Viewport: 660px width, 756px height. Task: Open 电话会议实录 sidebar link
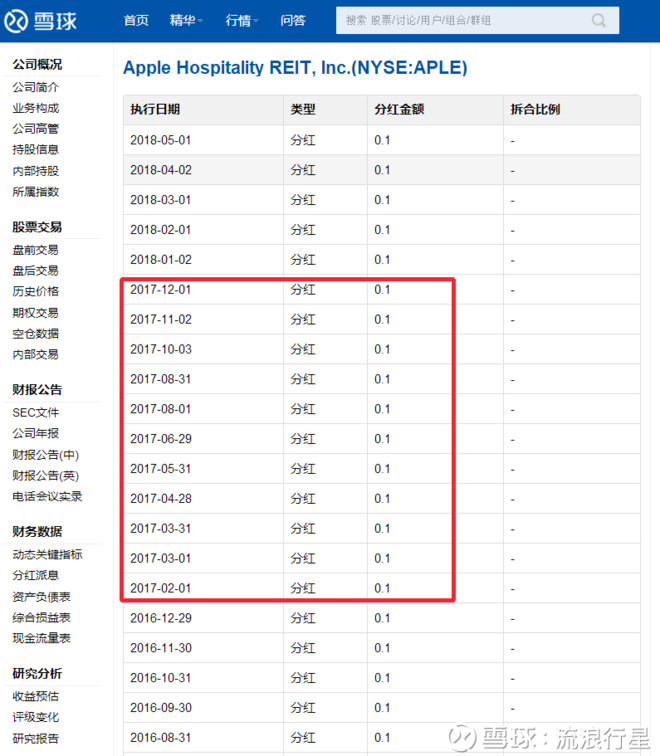coord(47,496)
